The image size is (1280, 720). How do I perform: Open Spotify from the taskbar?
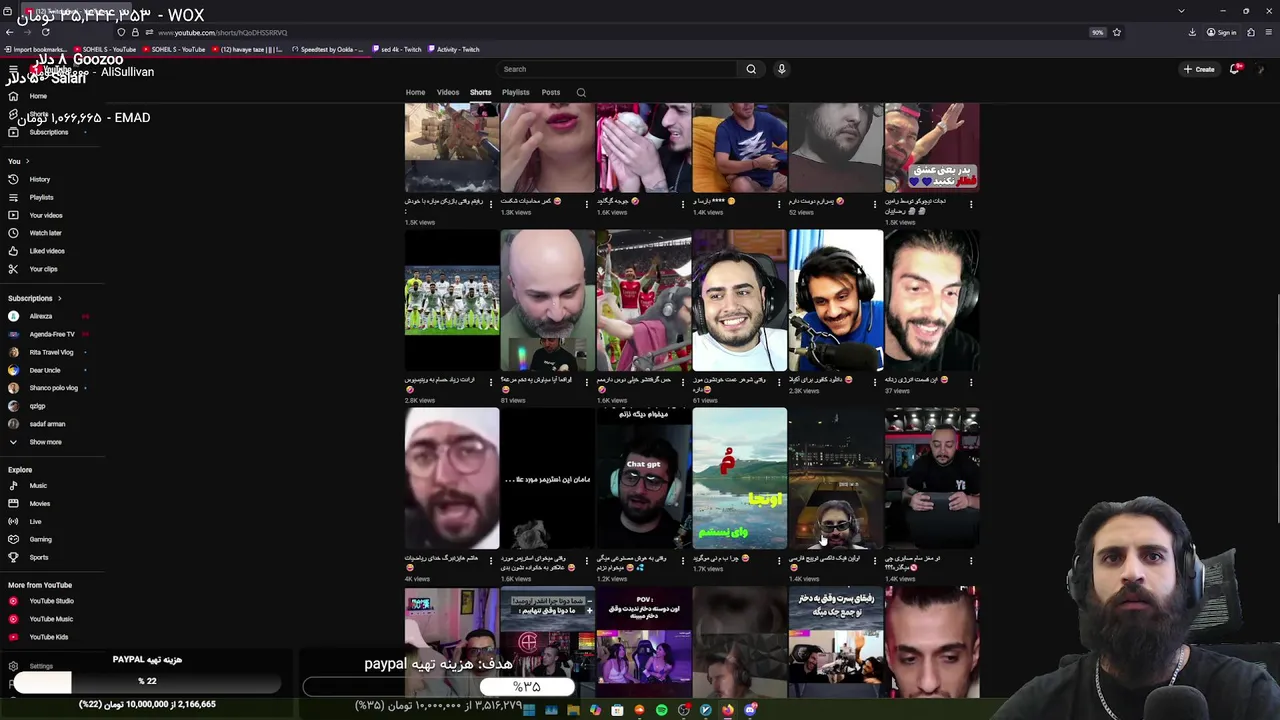point(662,710)
